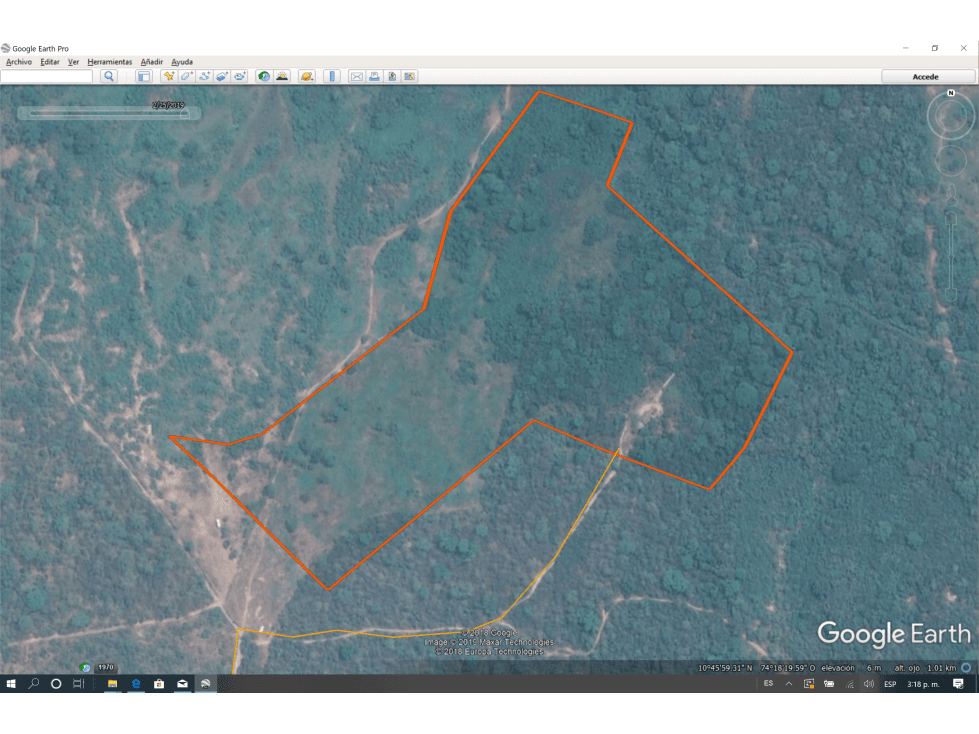Select the Add Polygon tool

tap(186, 76)
